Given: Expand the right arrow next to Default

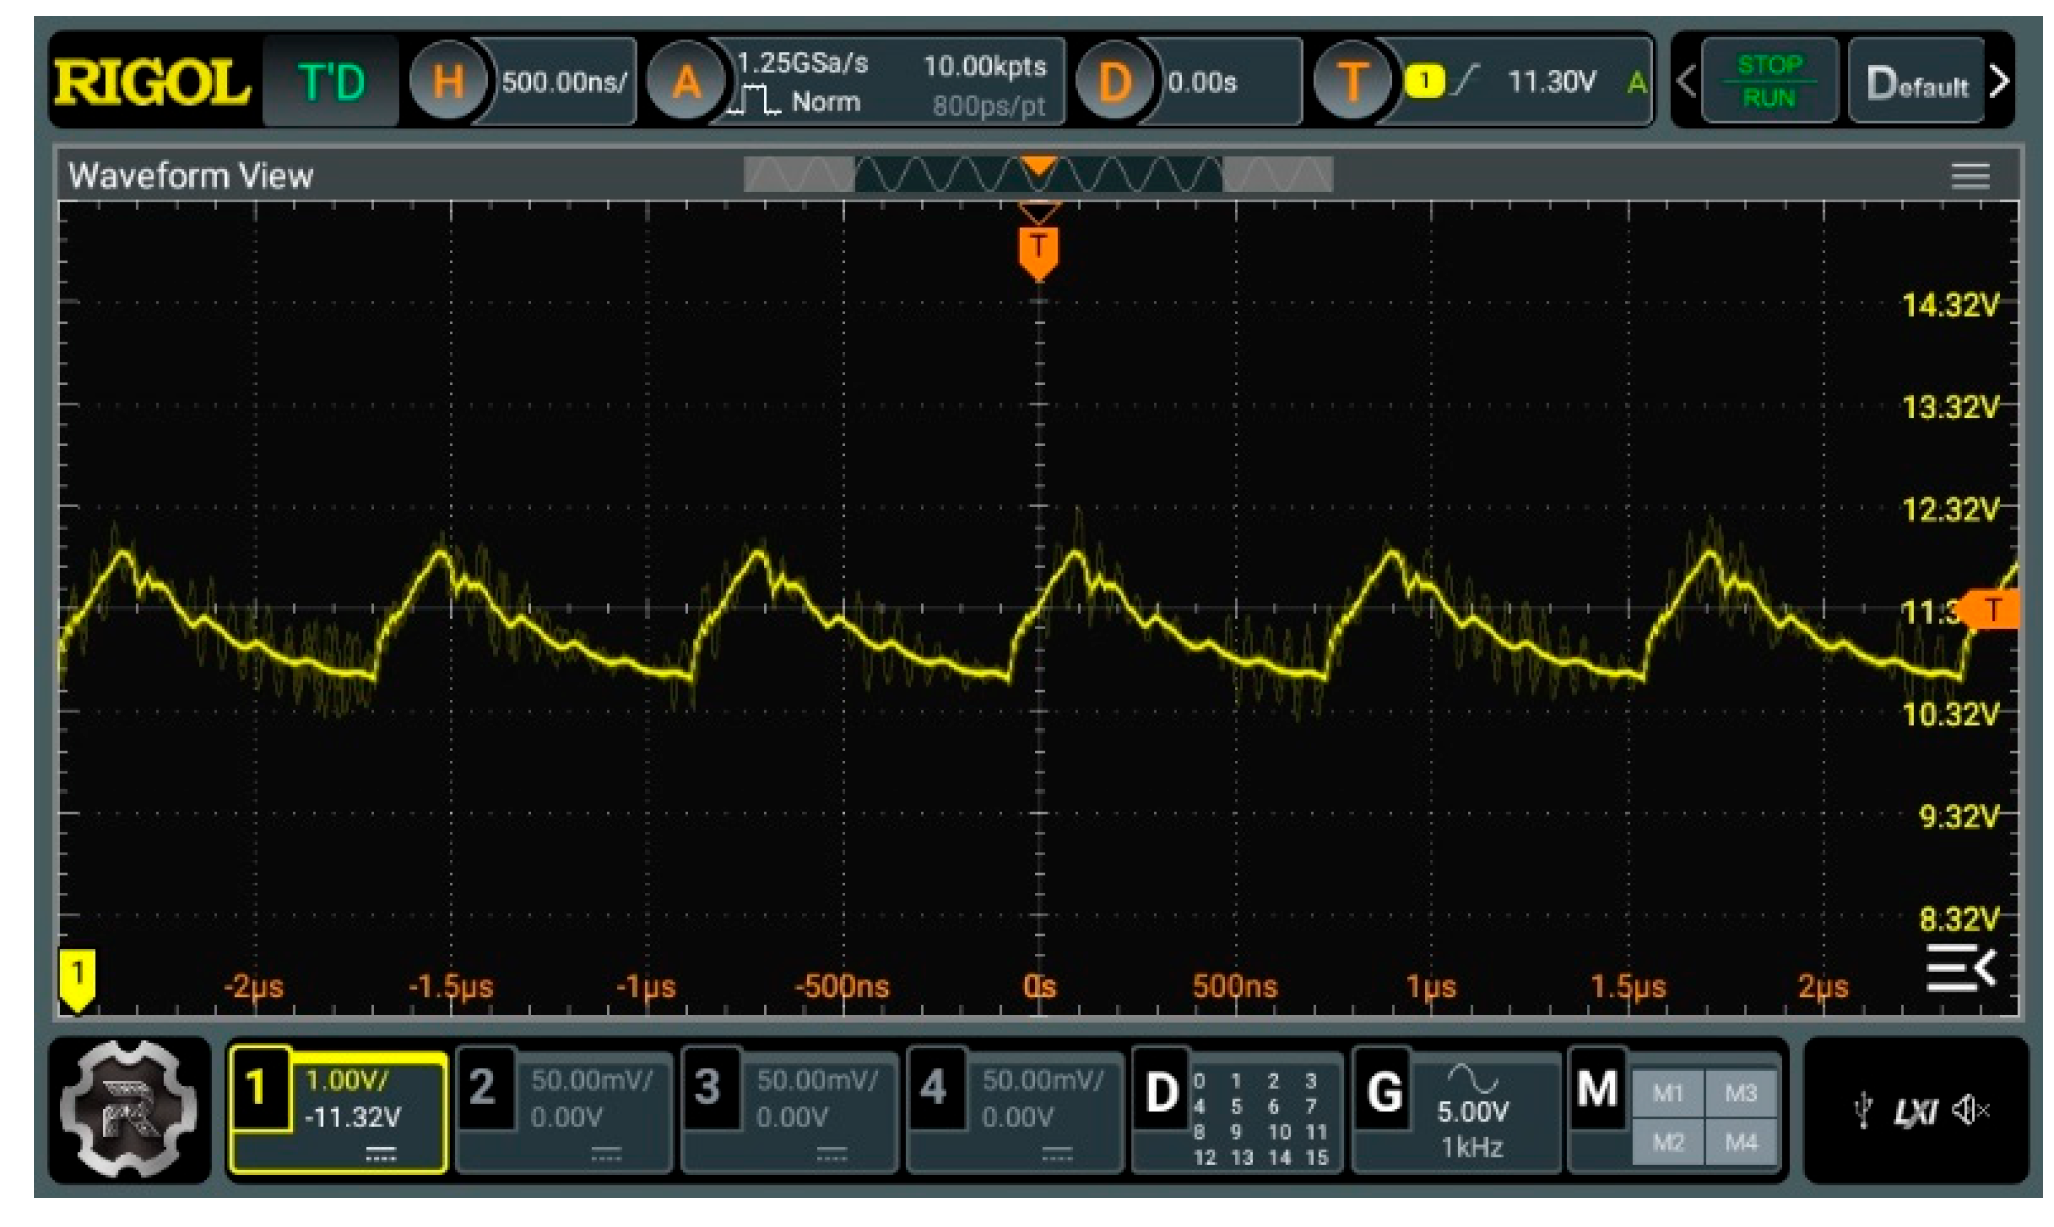Looking at the screenshot, I should tap(1999, 81).
